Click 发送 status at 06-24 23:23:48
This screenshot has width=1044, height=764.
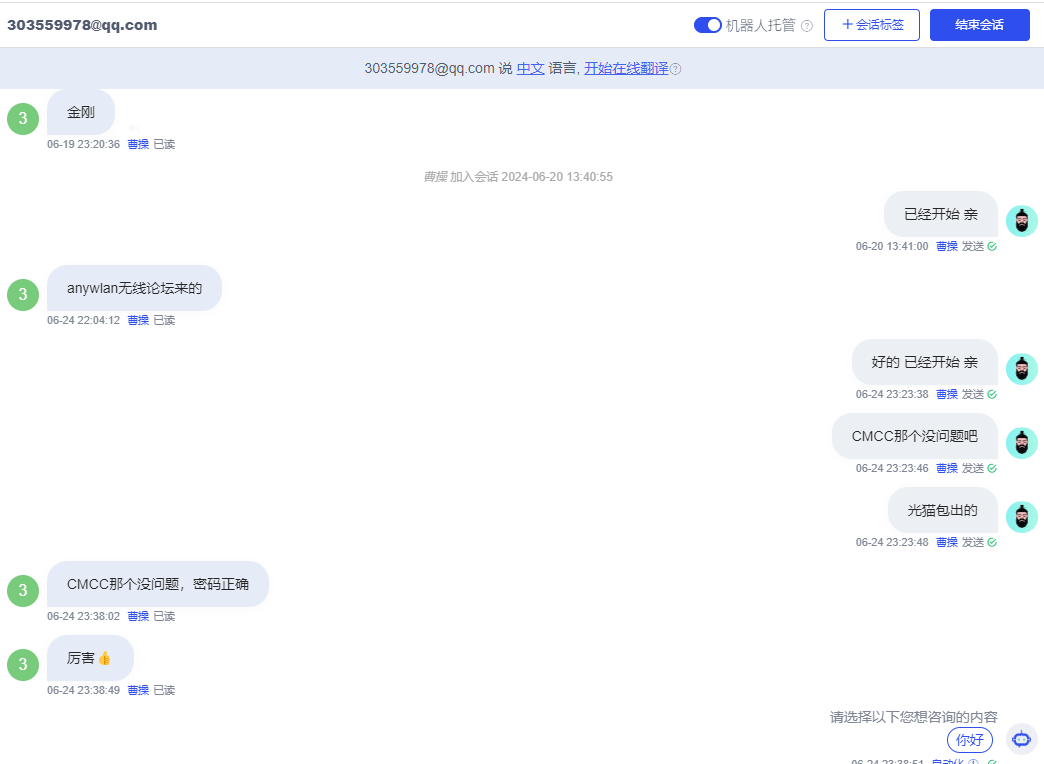point(973,542)
